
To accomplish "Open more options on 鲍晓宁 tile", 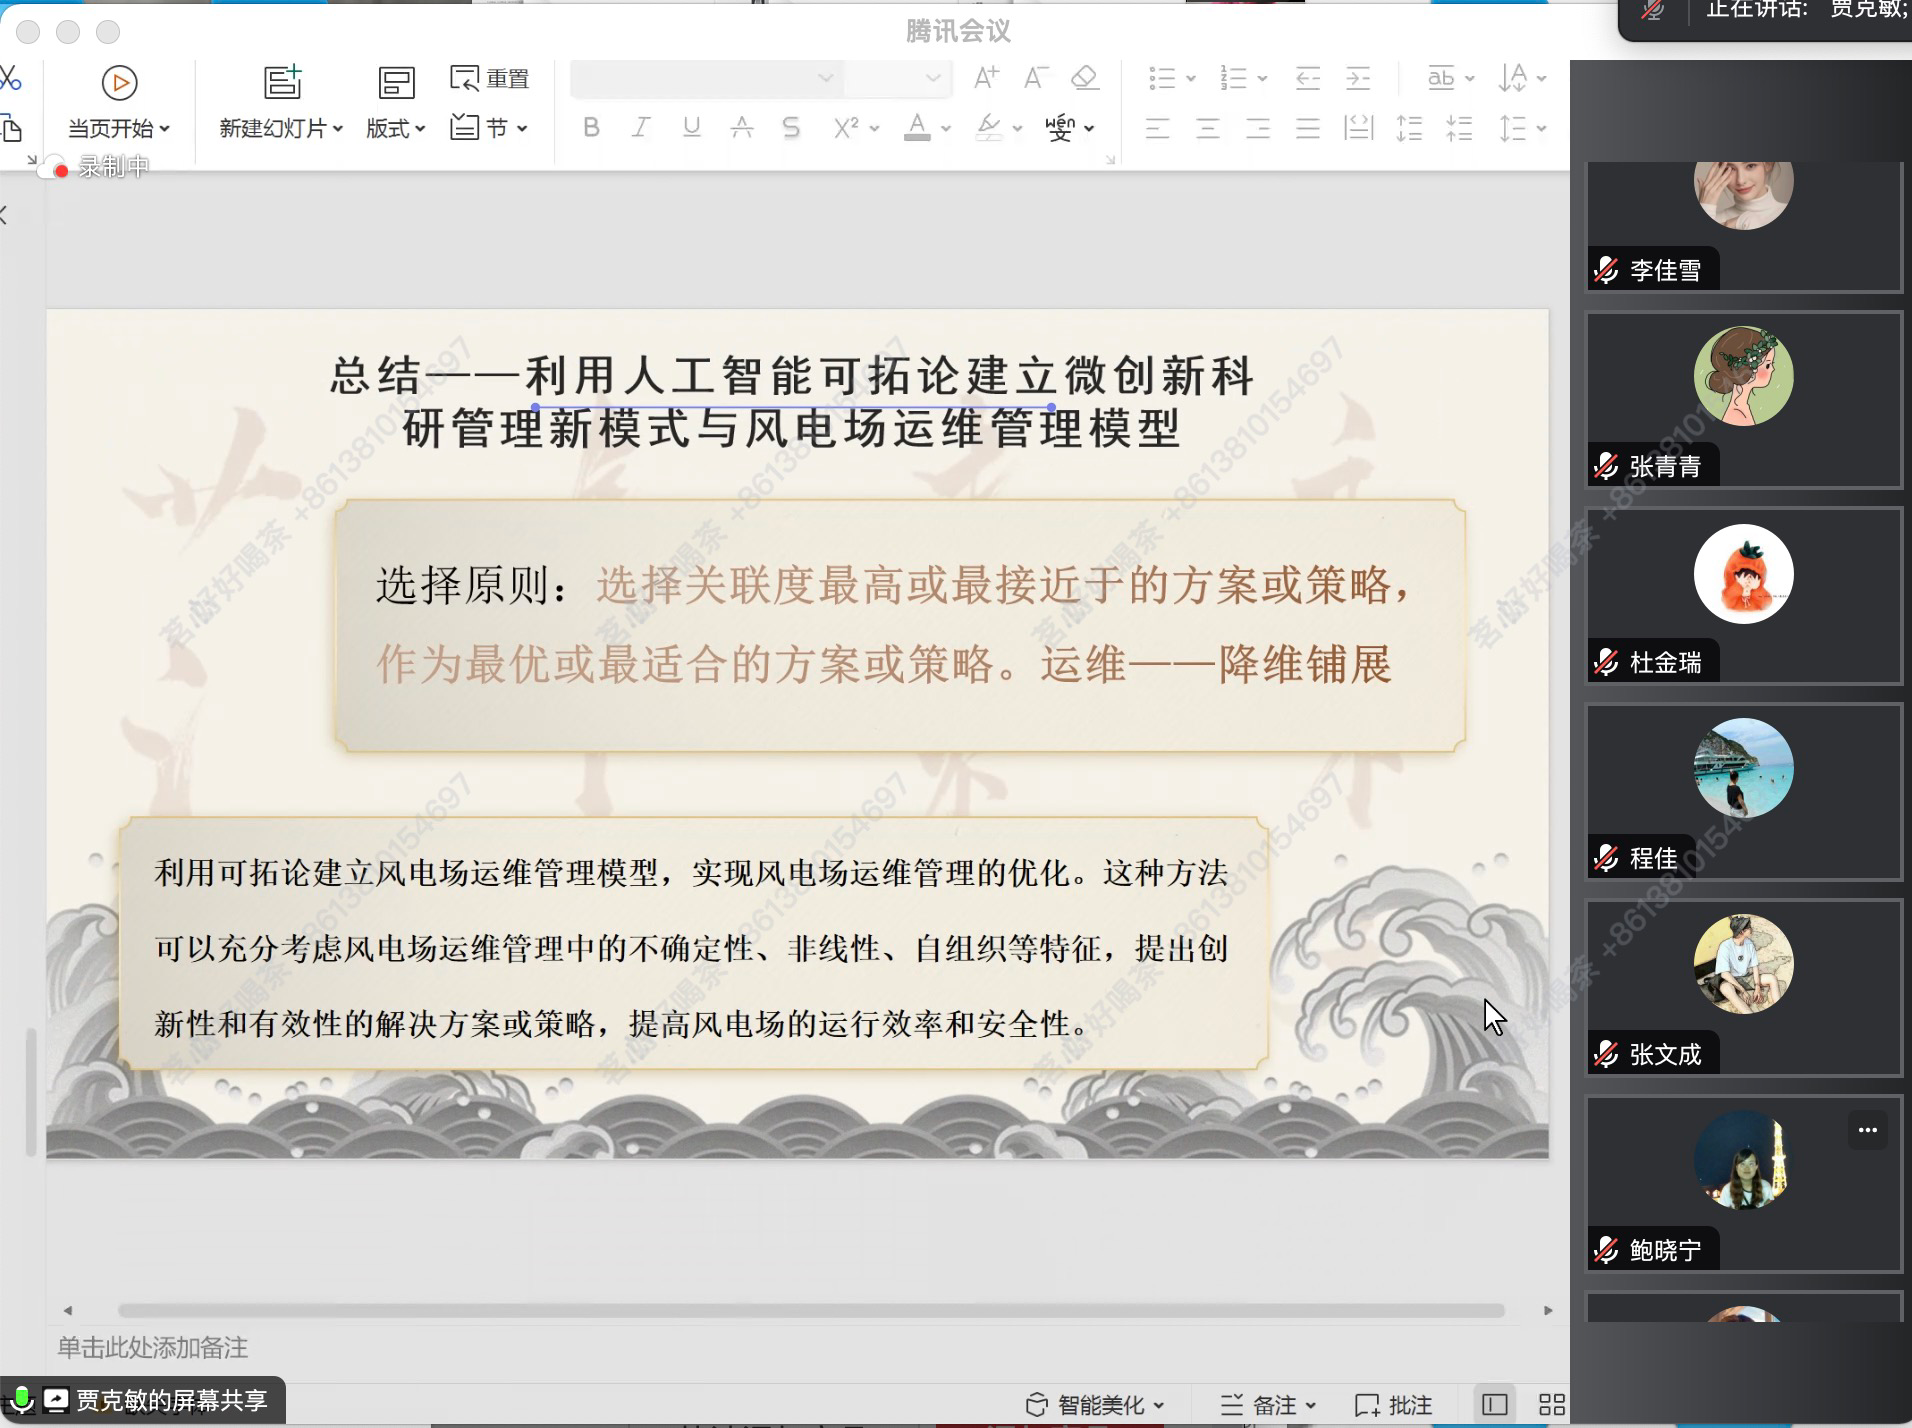I will coord(1868,1130).
